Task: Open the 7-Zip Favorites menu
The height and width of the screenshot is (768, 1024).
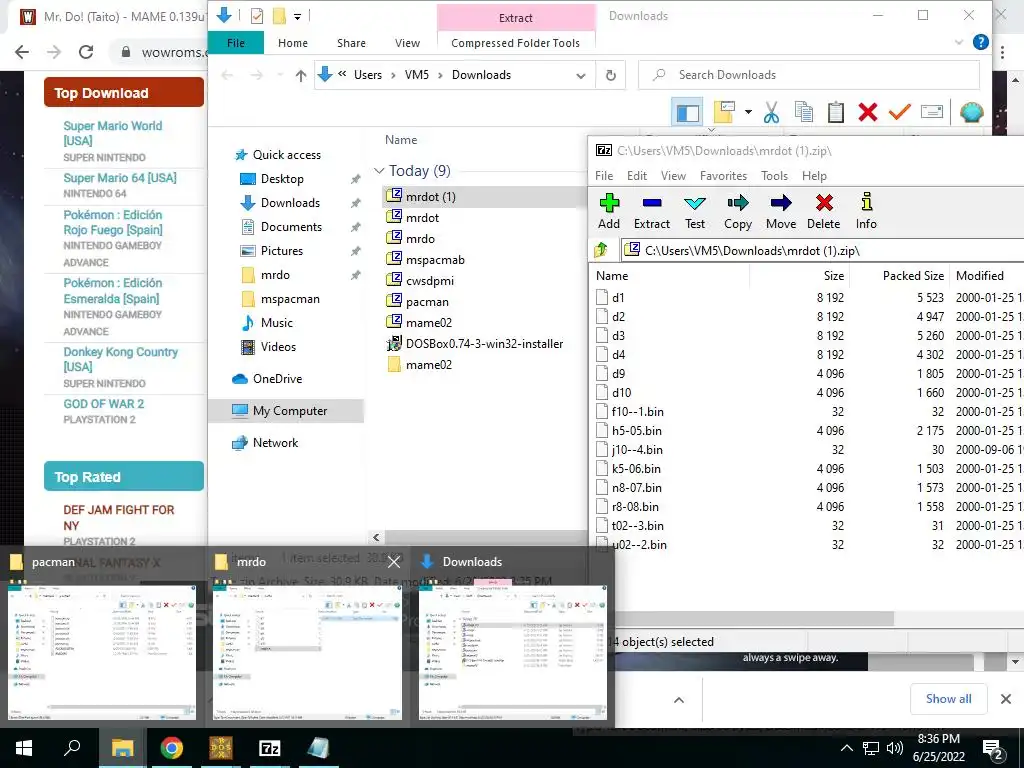Action: [x=723, y=176]
